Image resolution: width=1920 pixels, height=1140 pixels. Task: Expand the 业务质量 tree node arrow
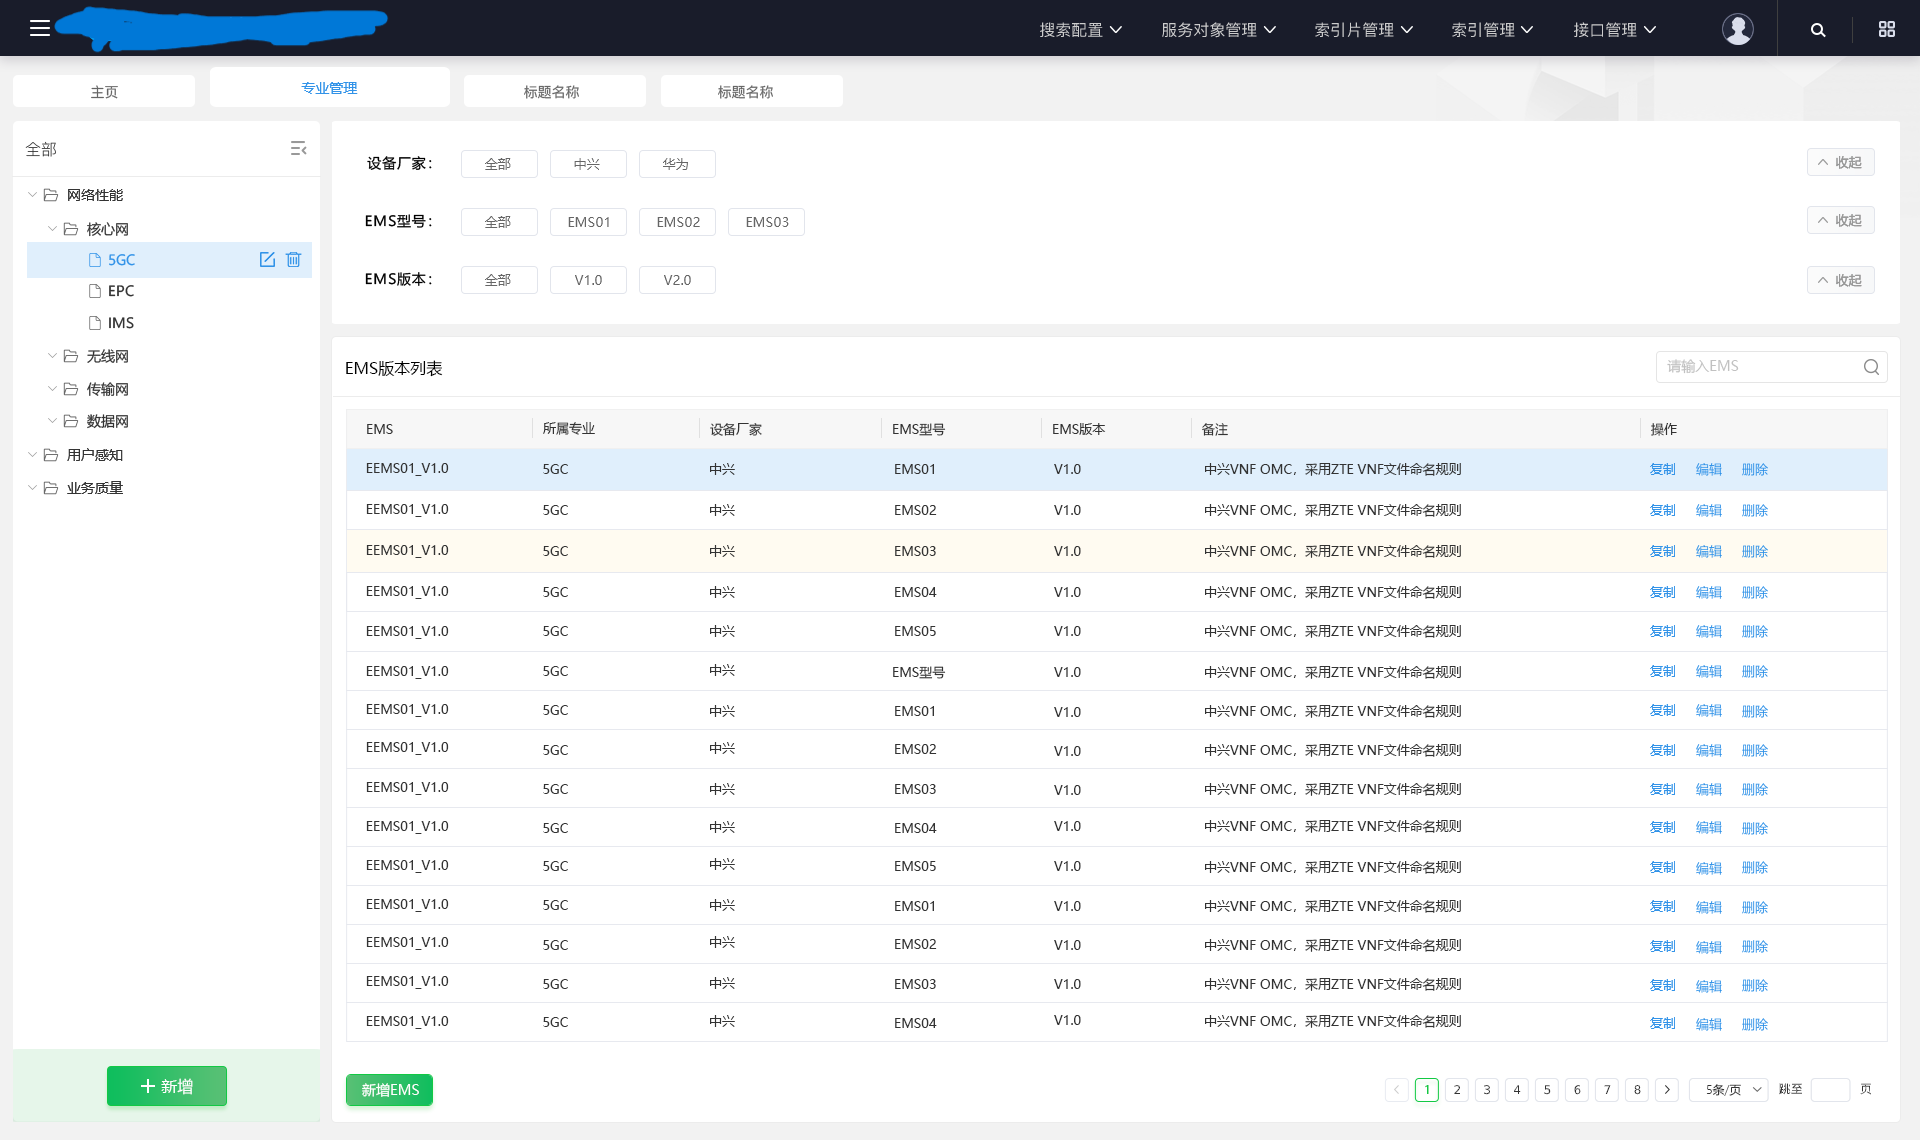click(x=32, y=488)
